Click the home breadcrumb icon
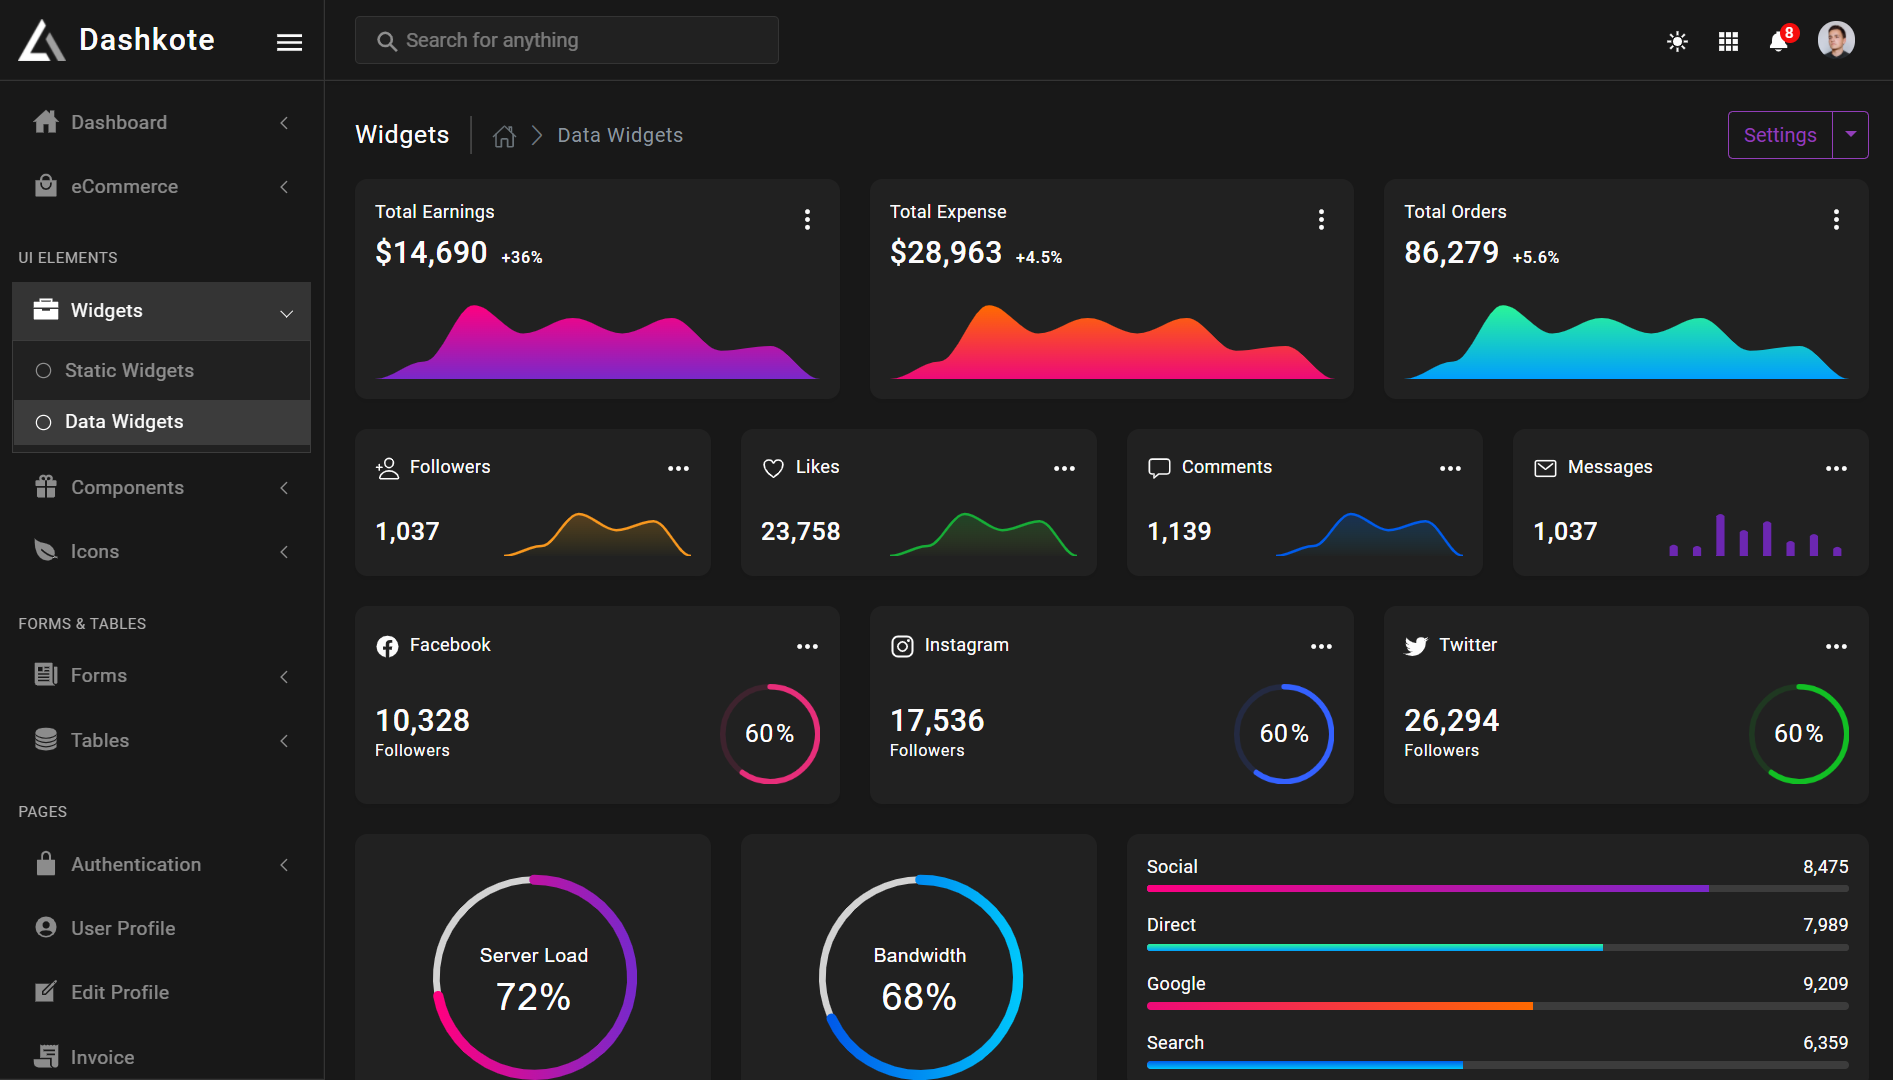The width and height of the screenshot is (1893, 1080). [x=504, y=136]
